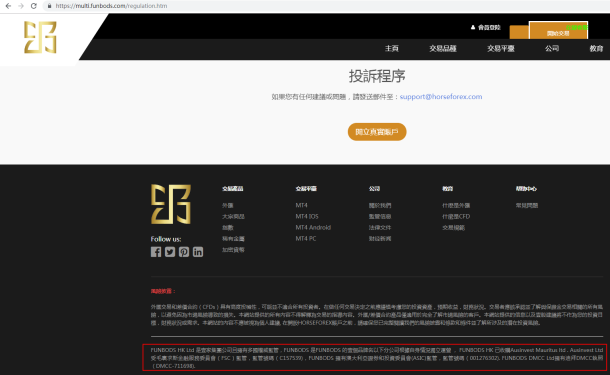Click the 加密貨幣 footer link
This screenshot has width=610, height=375.
(x=233, y=250)
